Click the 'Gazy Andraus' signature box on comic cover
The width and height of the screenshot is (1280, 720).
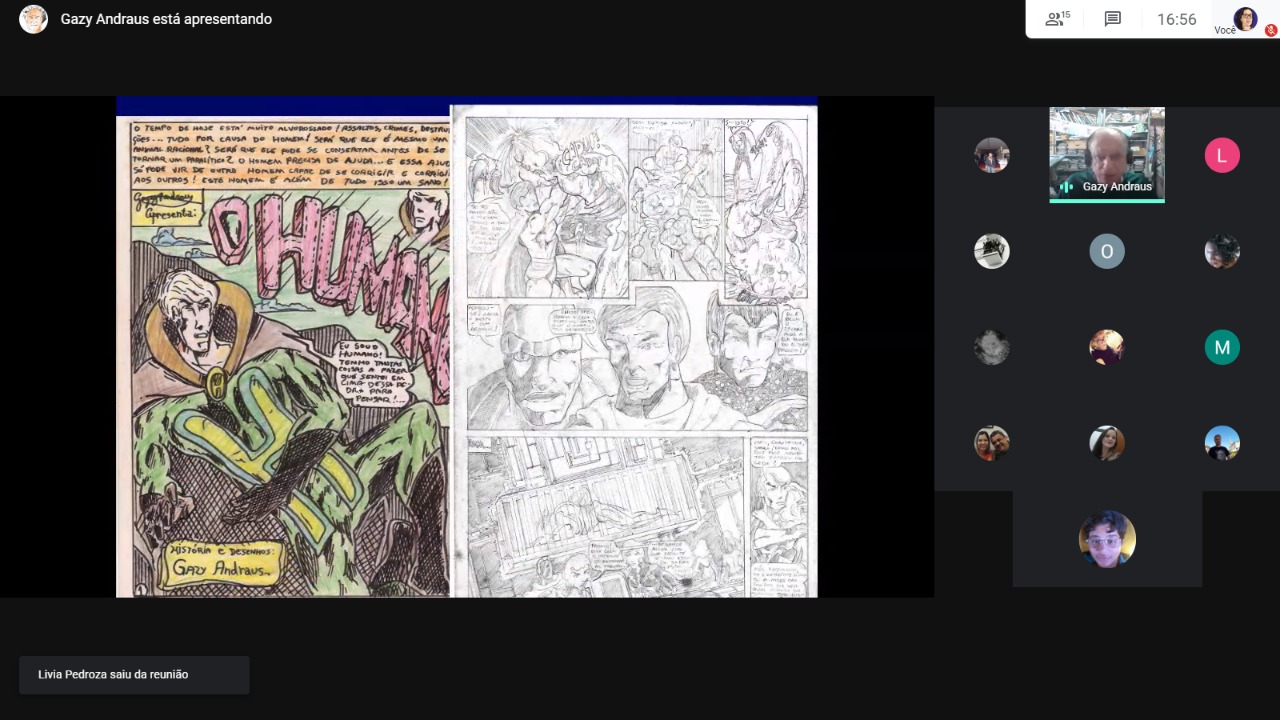223,566
